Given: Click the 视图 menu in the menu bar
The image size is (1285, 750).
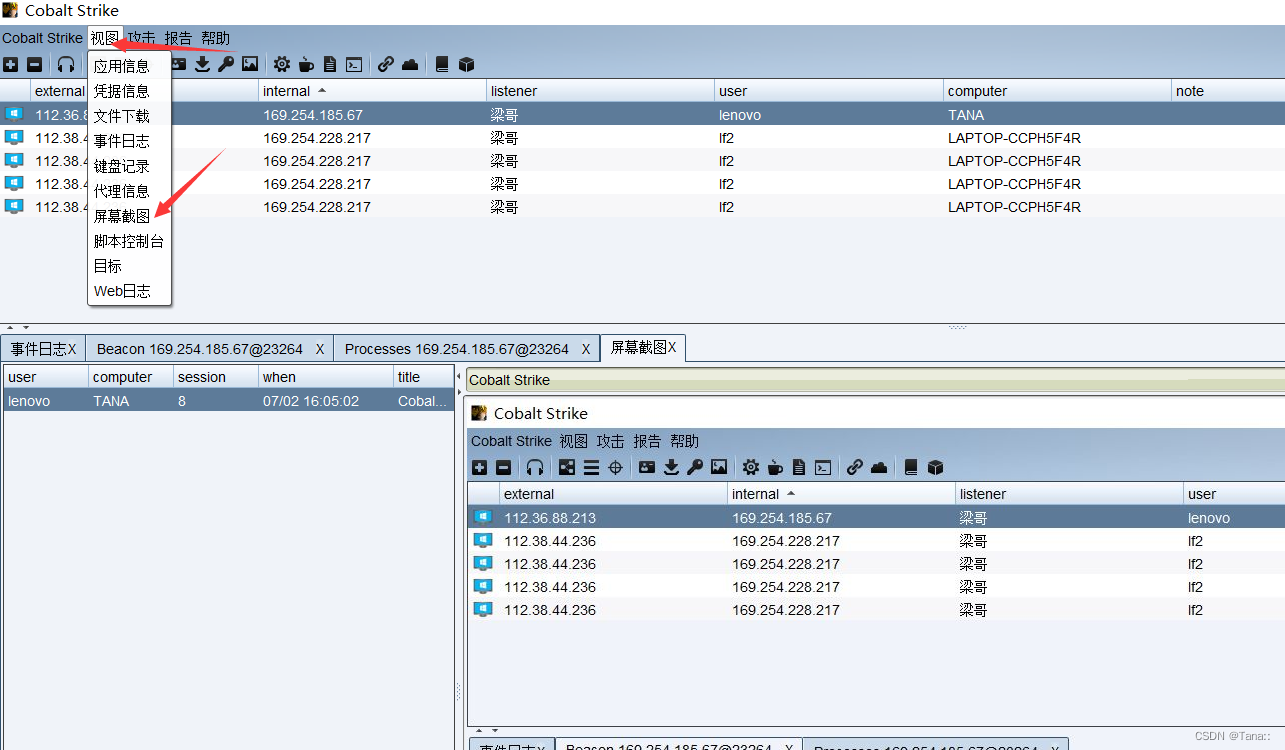Looking at the screenshot, I should pyautogui.click(x=105, y=38).
